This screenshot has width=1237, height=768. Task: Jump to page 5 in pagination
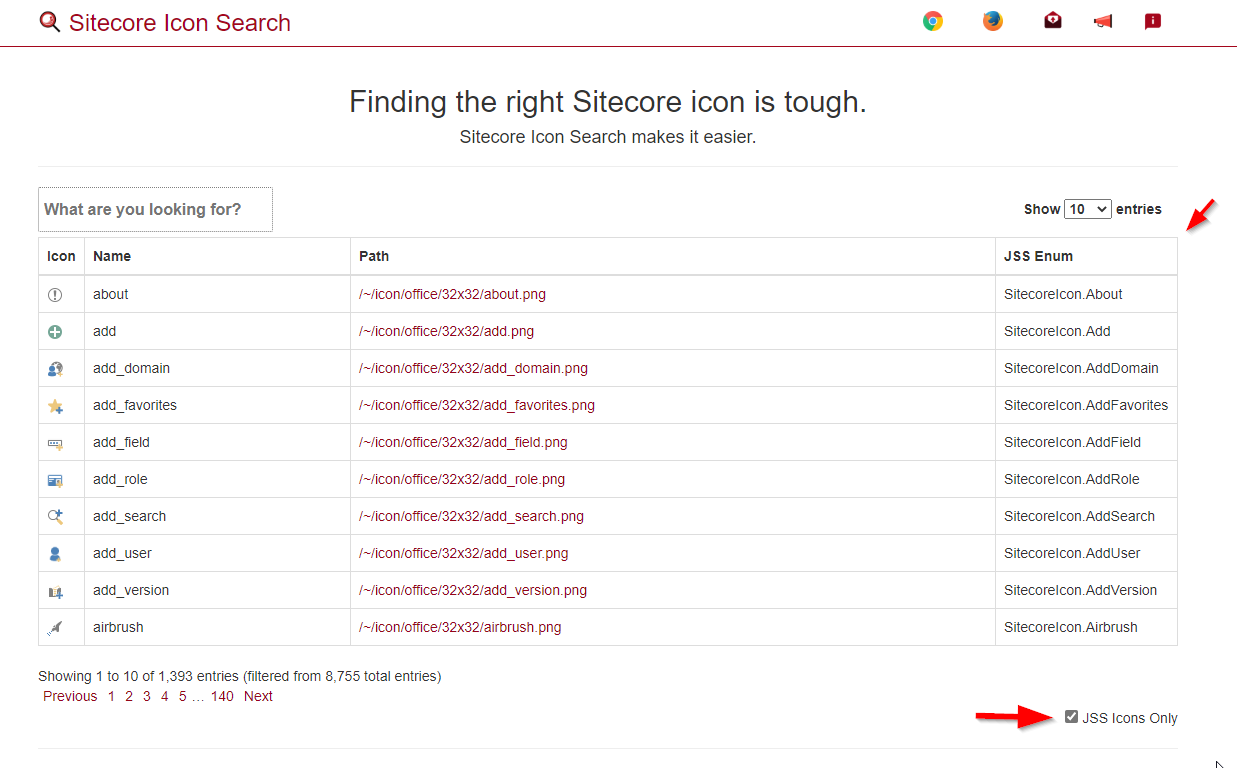(183, 696)
